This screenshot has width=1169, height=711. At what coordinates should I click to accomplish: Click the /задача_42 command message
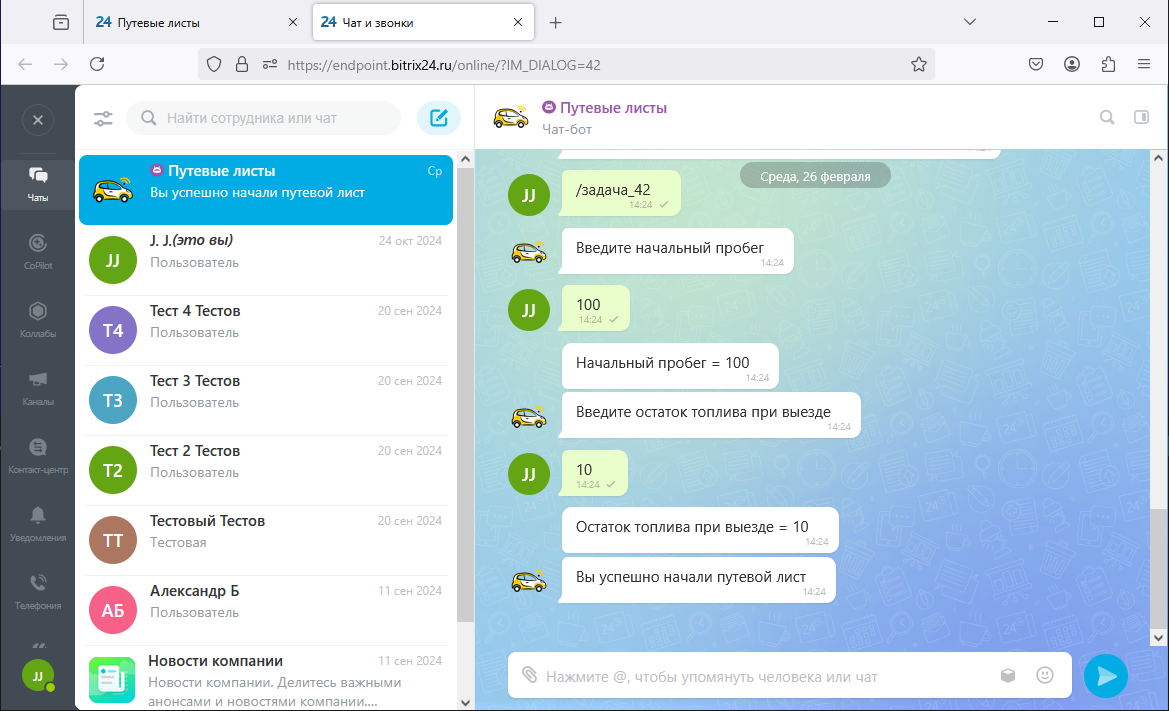pyautogui.click(x=620, y=194)
